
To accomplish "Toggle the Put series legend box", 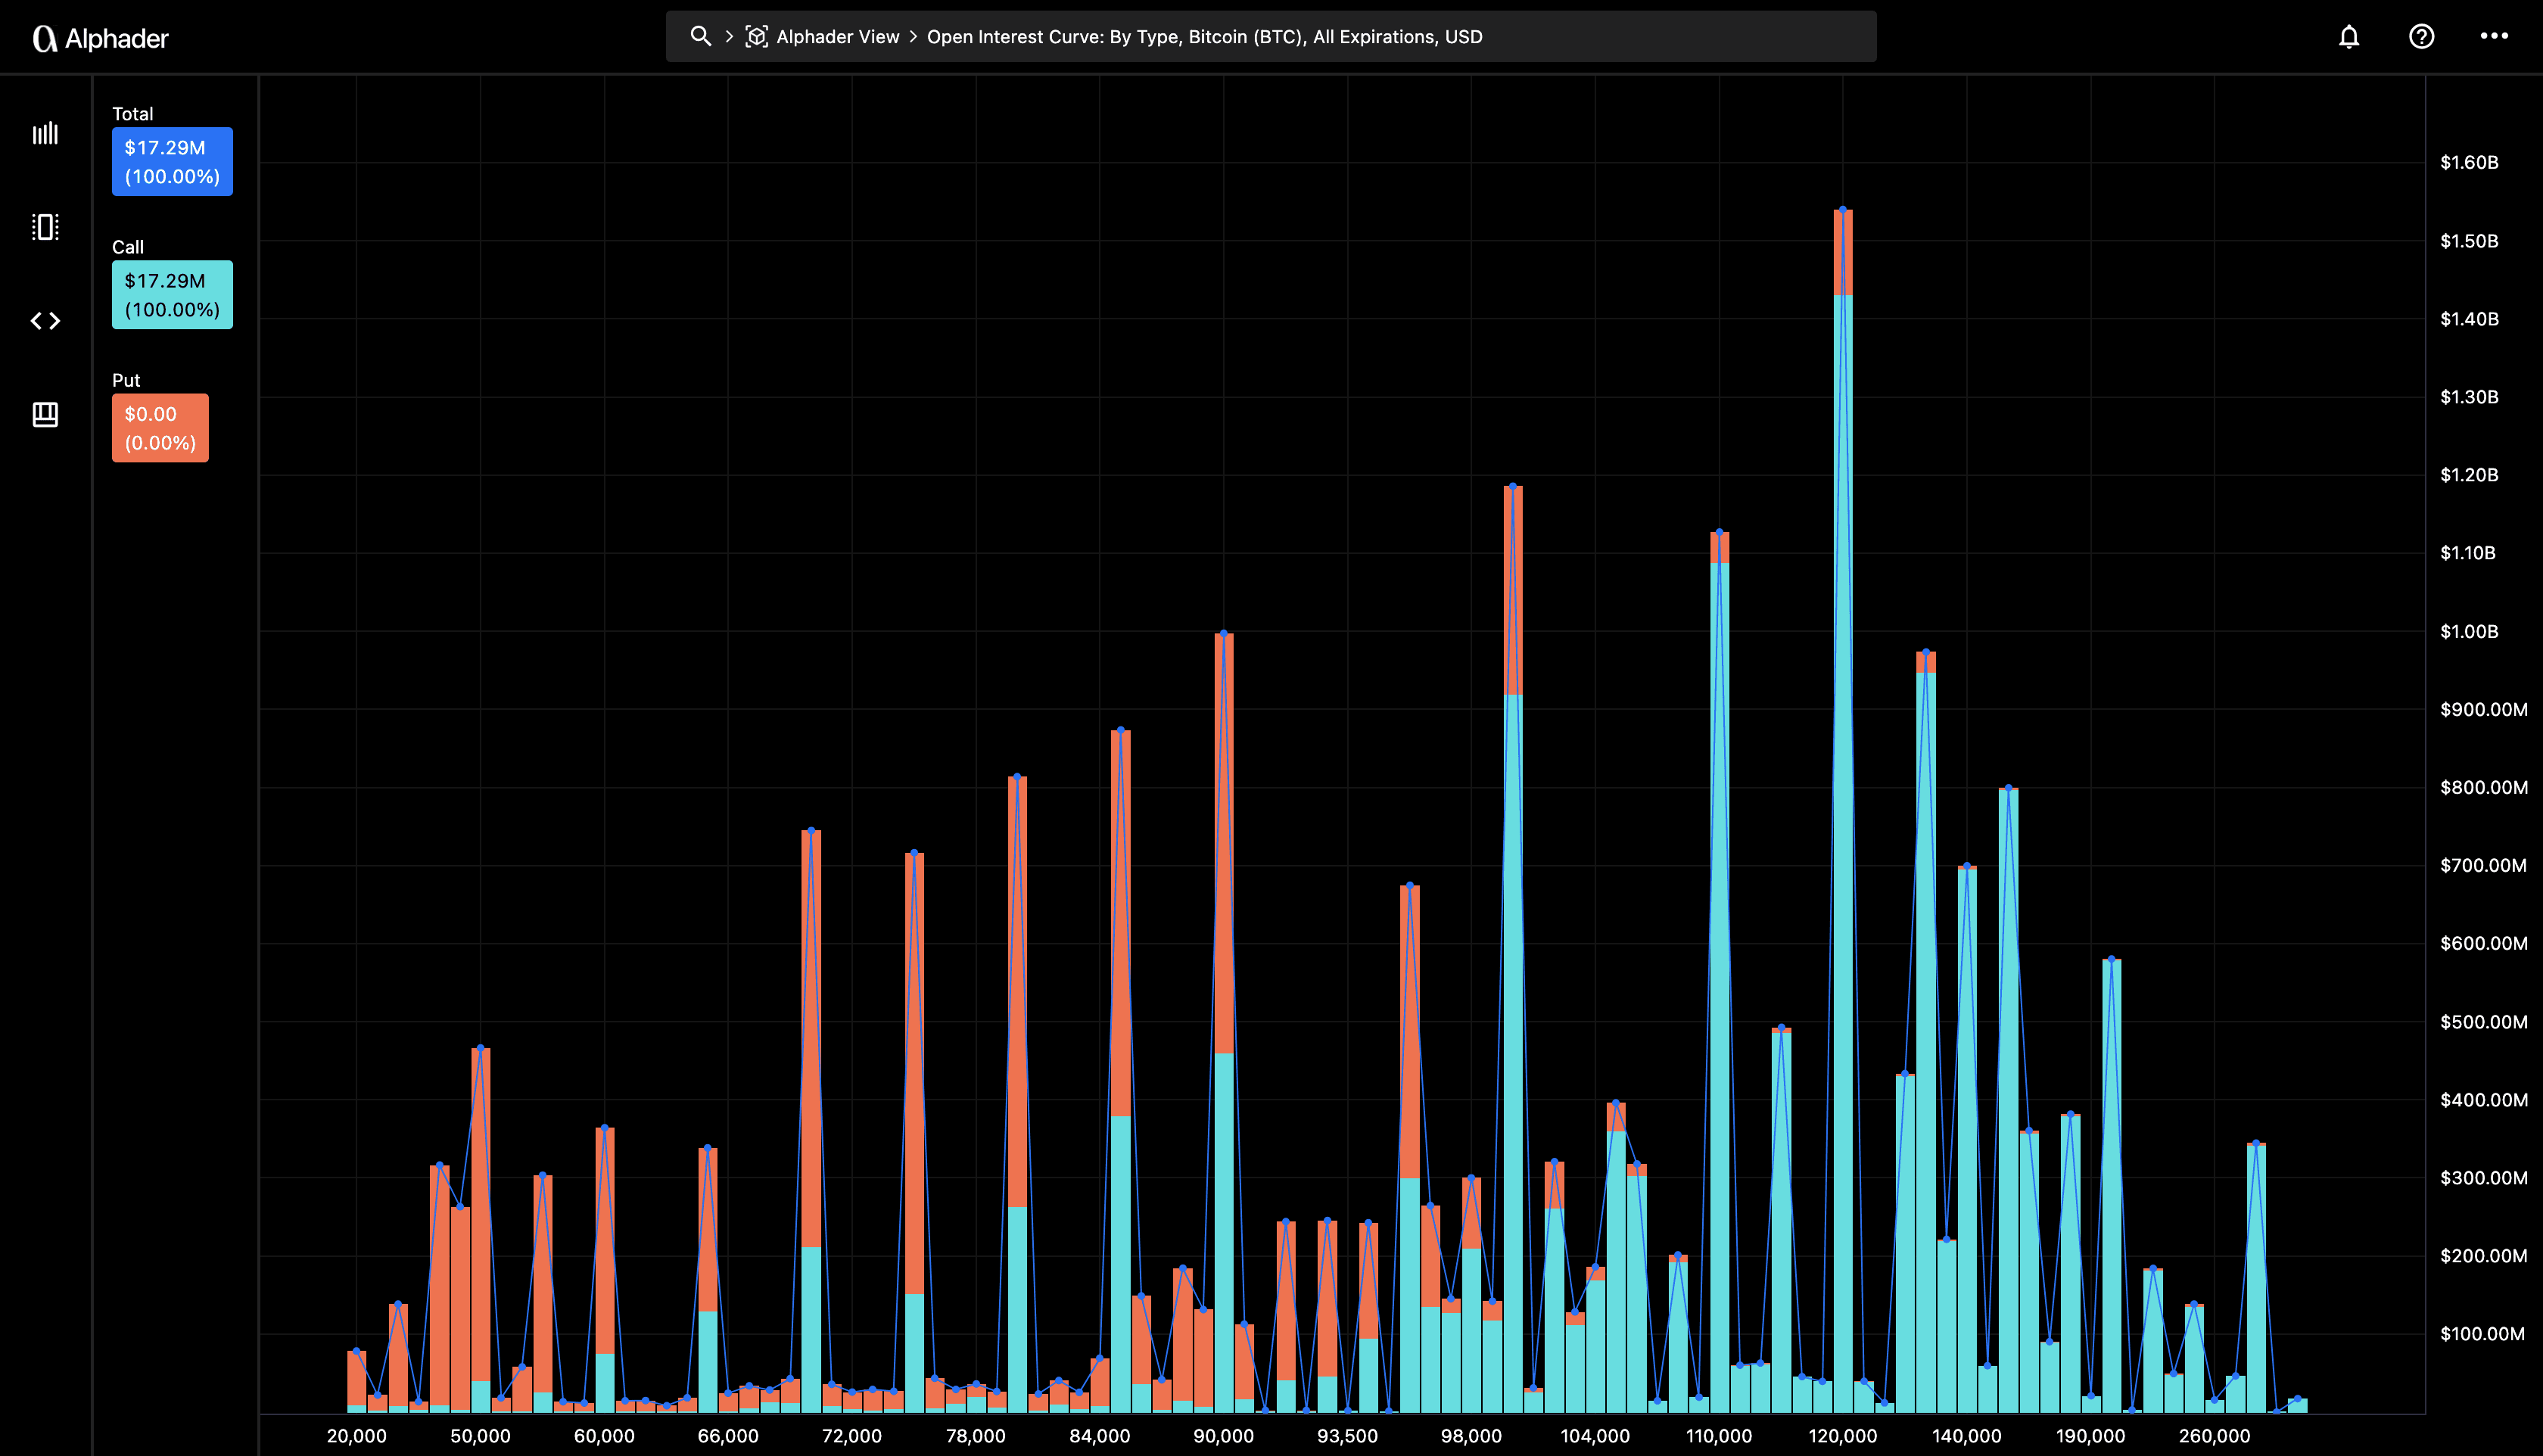I will (x=160, y=428).
